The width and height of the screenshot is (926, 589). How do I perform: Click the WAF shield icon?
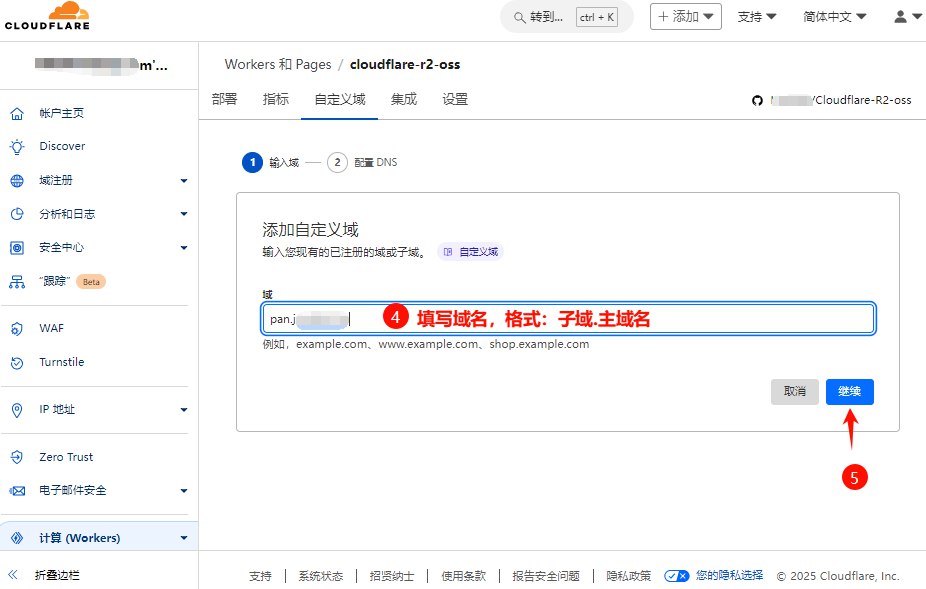tap(17, 328)
